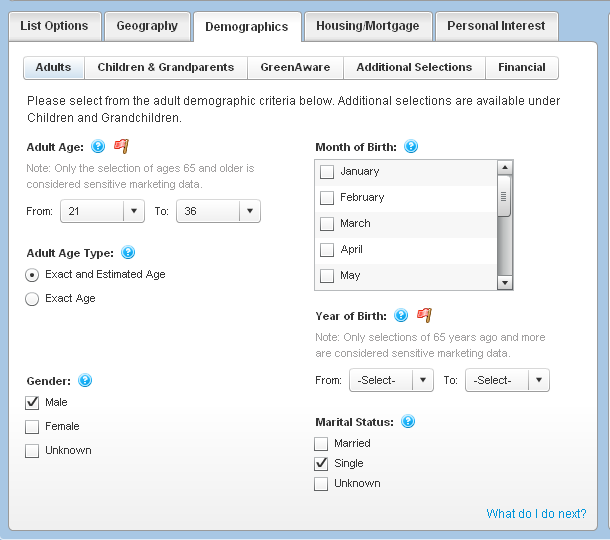This screenshot has height=540, width=610.
Task: Open Marital Status help icon
Action: [409, 422]
